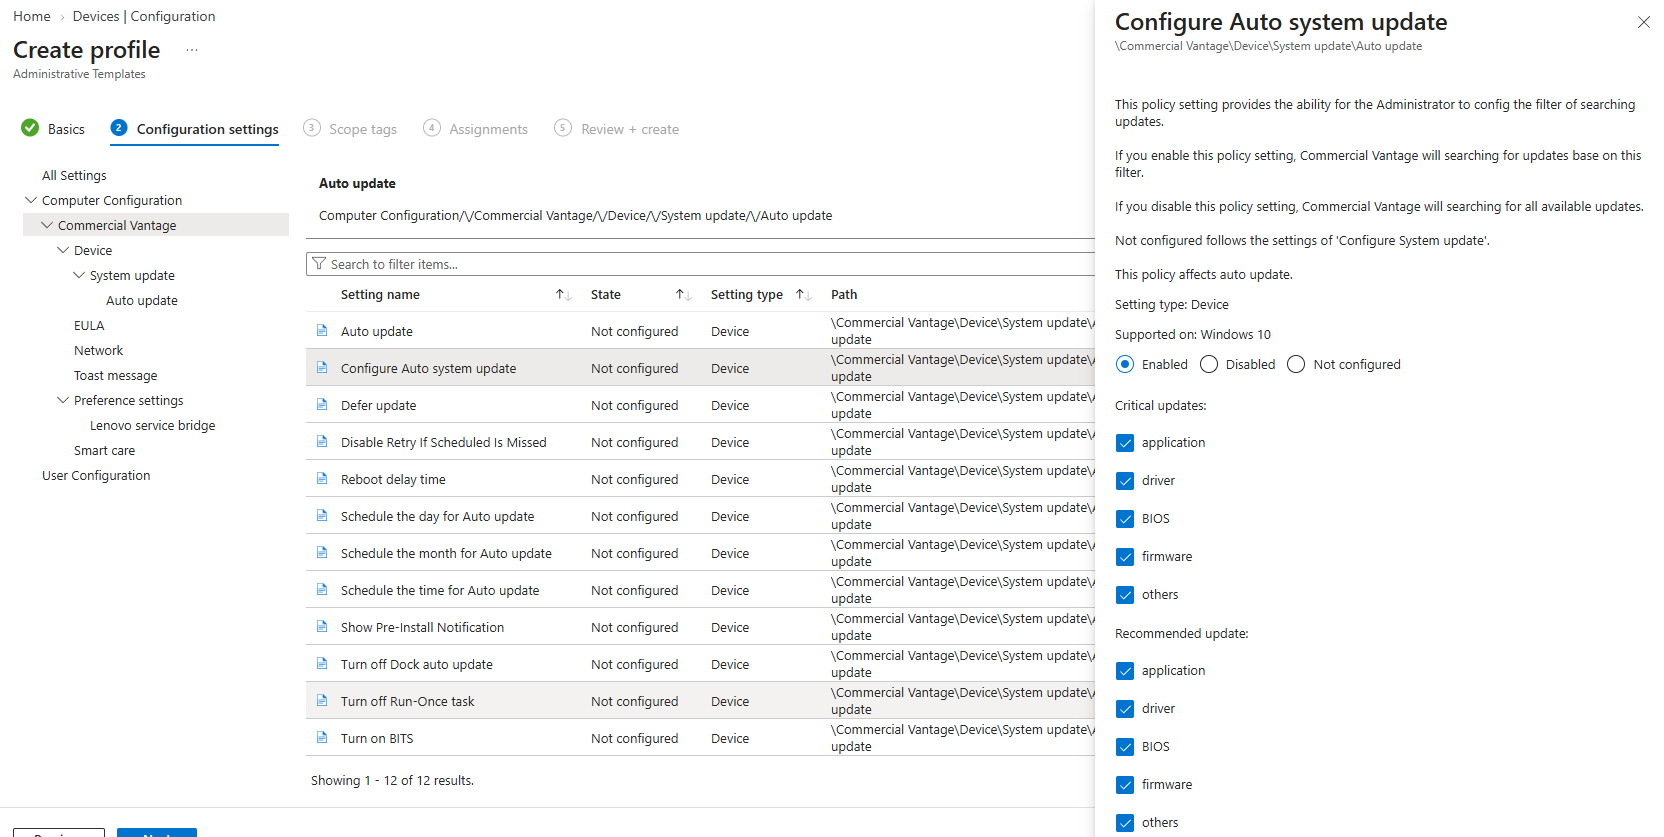Open Schedule the day for Auto update setting

pos(438,516)
